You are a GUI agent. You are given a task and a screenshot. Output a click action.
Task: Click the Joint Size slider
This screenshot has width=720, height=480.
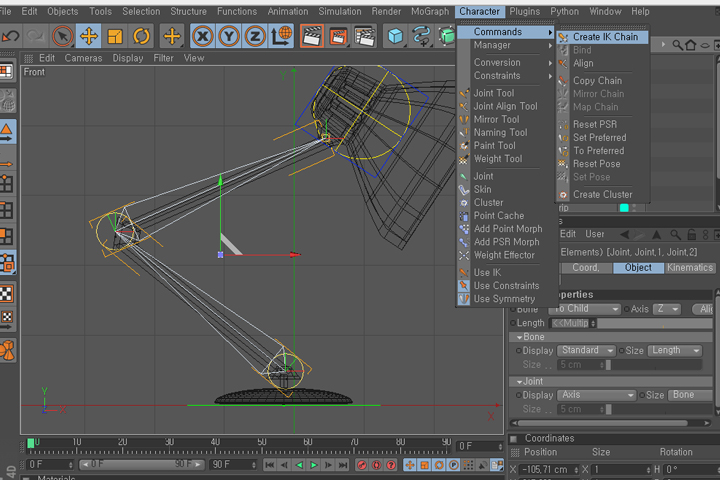click(x=659, y=409)
